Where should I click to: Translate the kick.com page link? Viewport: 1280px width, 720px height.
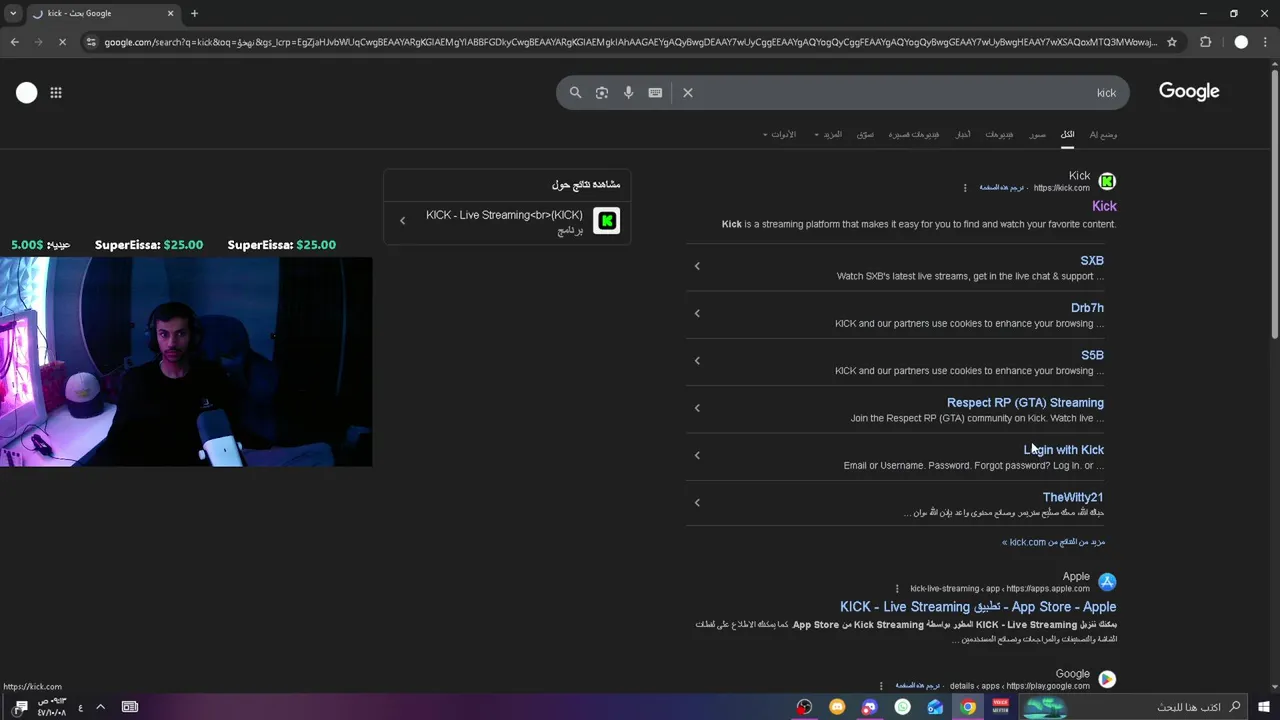1002,188
